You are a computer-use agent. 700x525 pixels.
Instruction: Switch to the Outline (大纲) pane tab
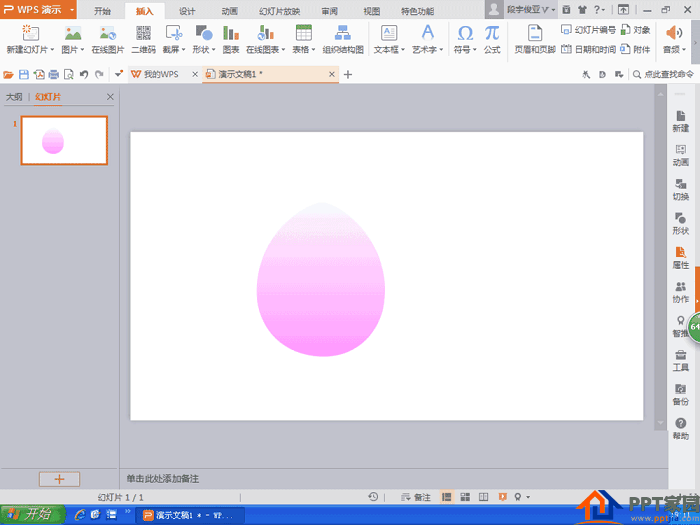[x=14, y=97]
